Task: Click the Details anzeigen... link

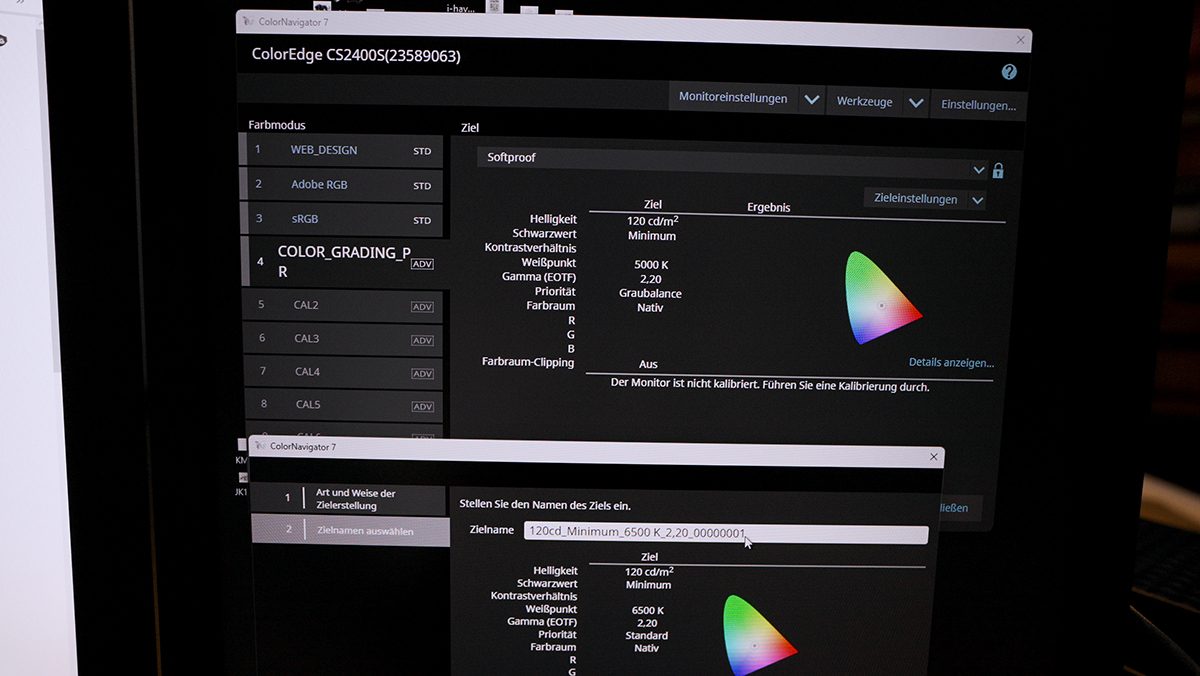Action: pyautogui.click(x=951, y=362)
